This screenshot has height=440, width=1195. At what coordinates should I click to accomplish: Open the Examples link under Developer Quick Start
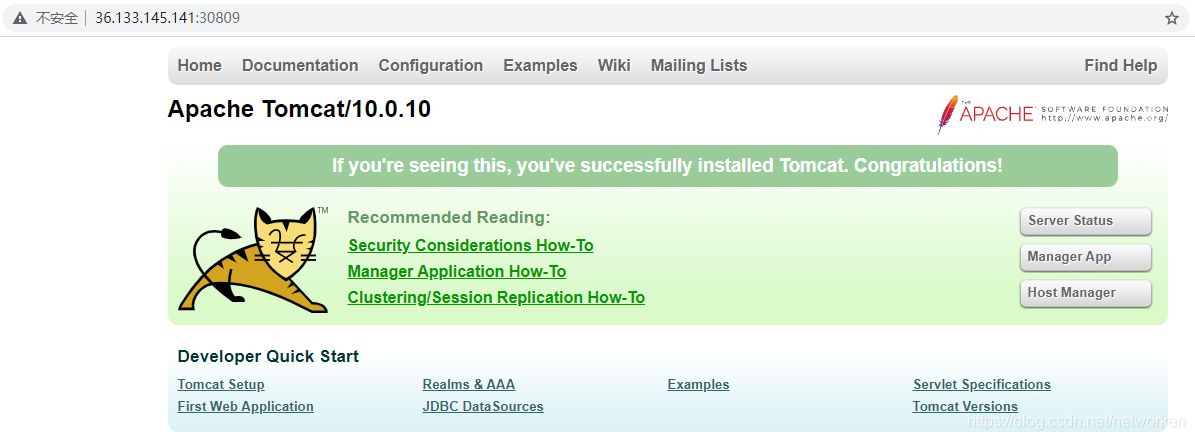click(x=698, y=384)
